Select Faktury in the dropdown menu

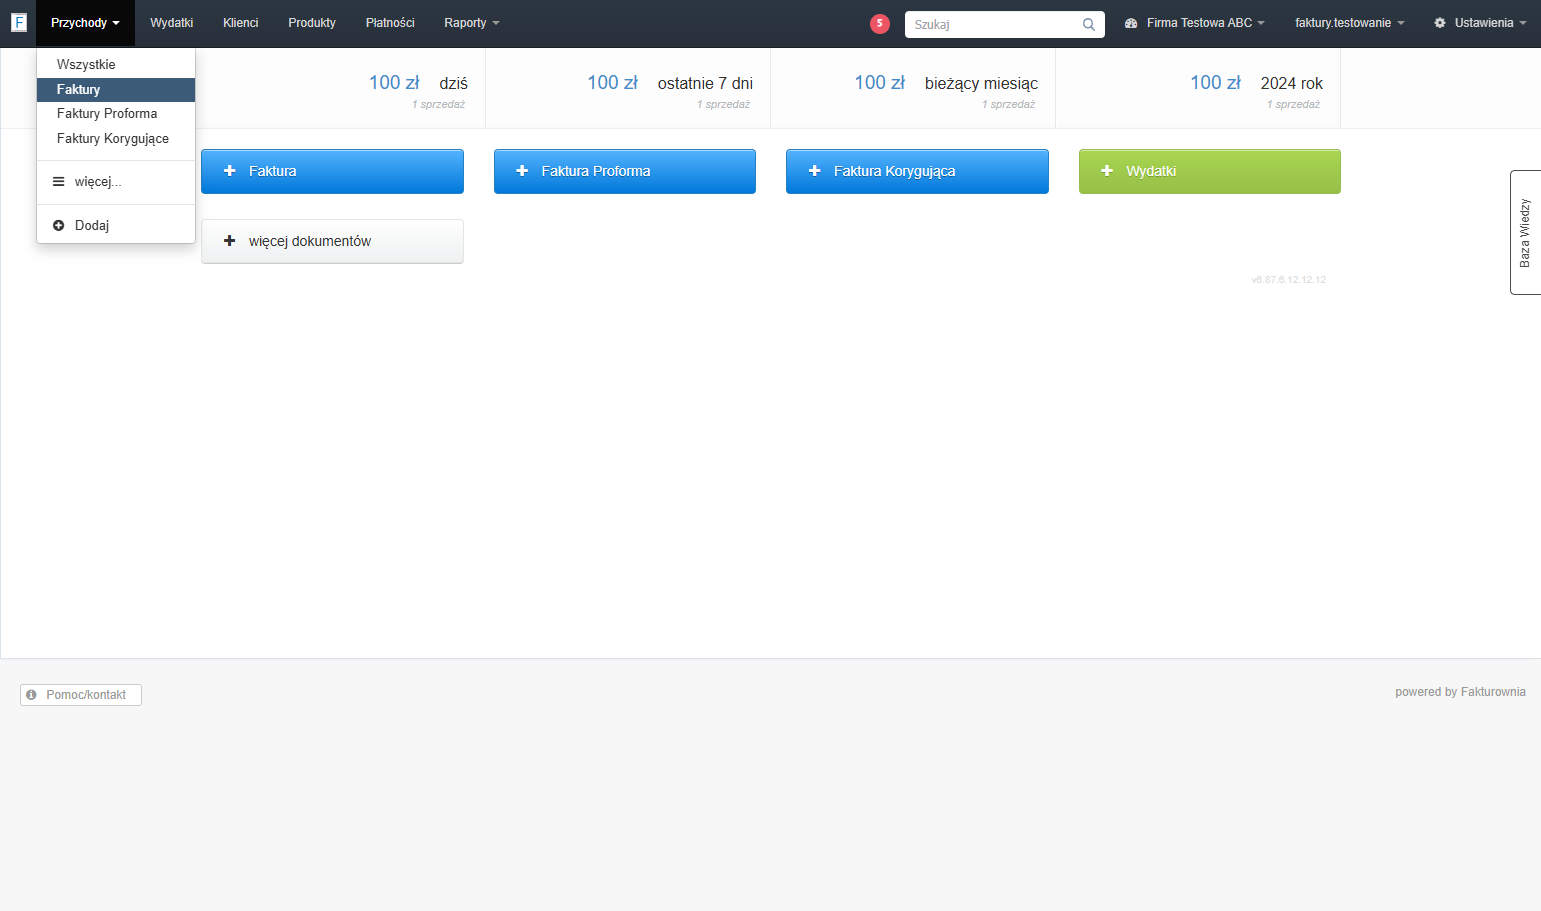click(116, 90)
